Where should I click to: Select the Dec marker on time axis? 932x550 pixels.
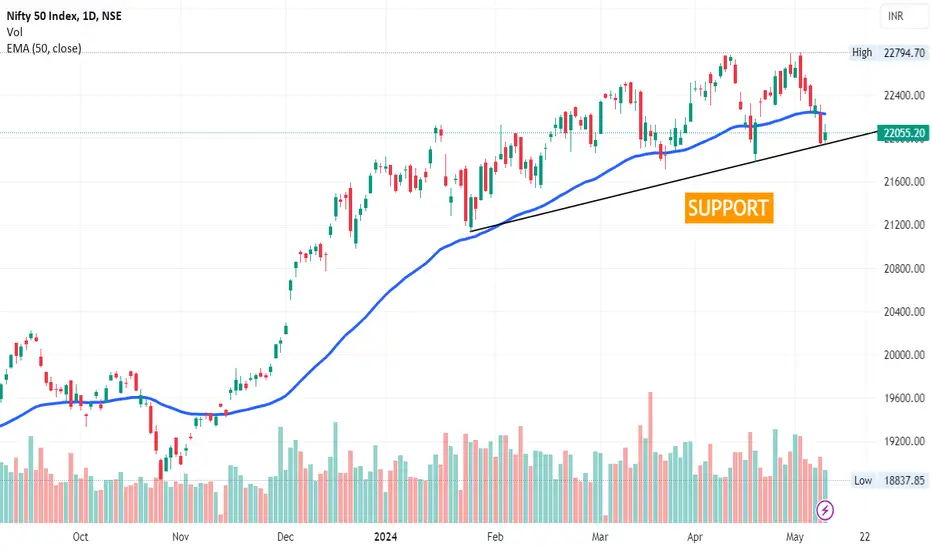(x=285, y=537)
